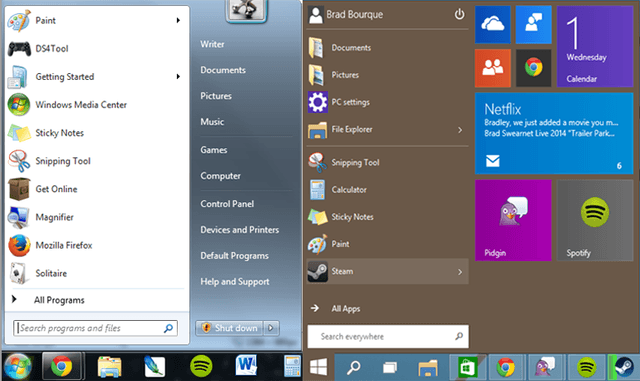Click the Task View taskbar icon
The height and width of the screenshot is (381, 640).
click(390, 368)
